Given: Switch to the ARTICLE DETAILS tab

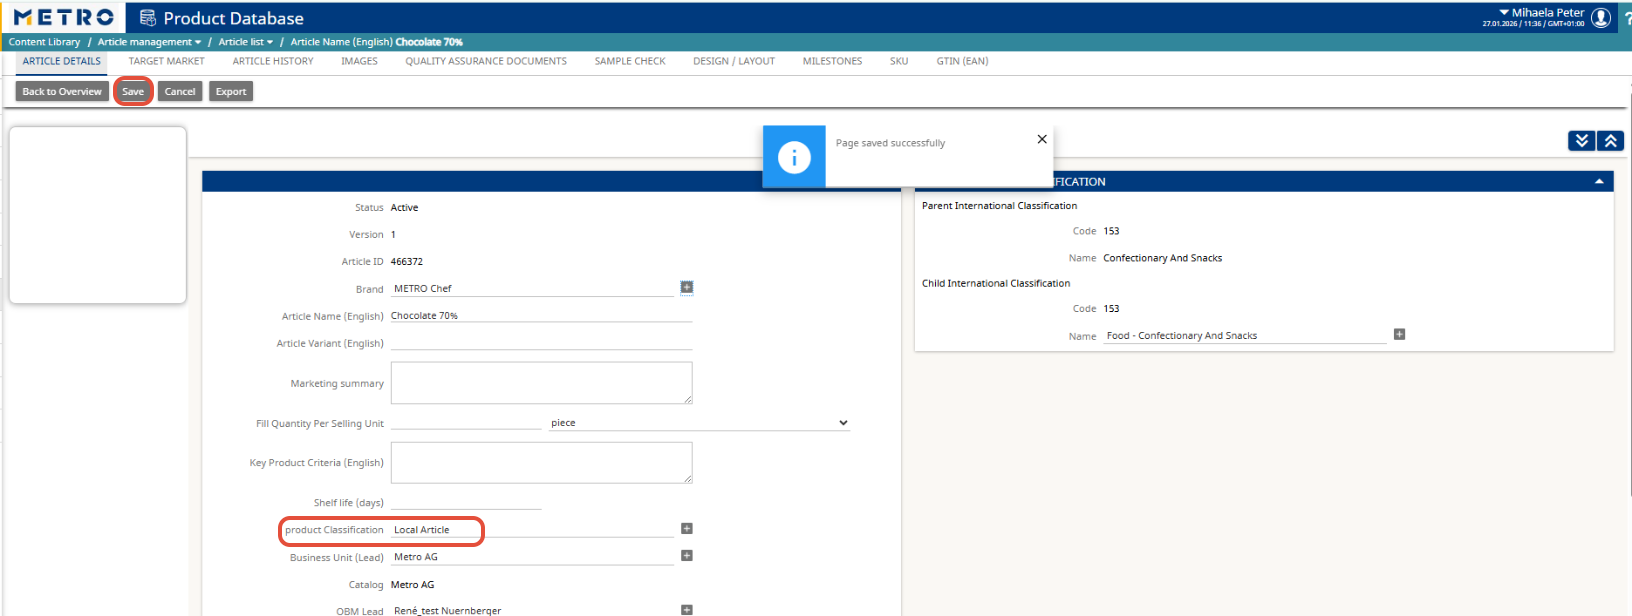Looking at the screenshot, I should (62, 61).
